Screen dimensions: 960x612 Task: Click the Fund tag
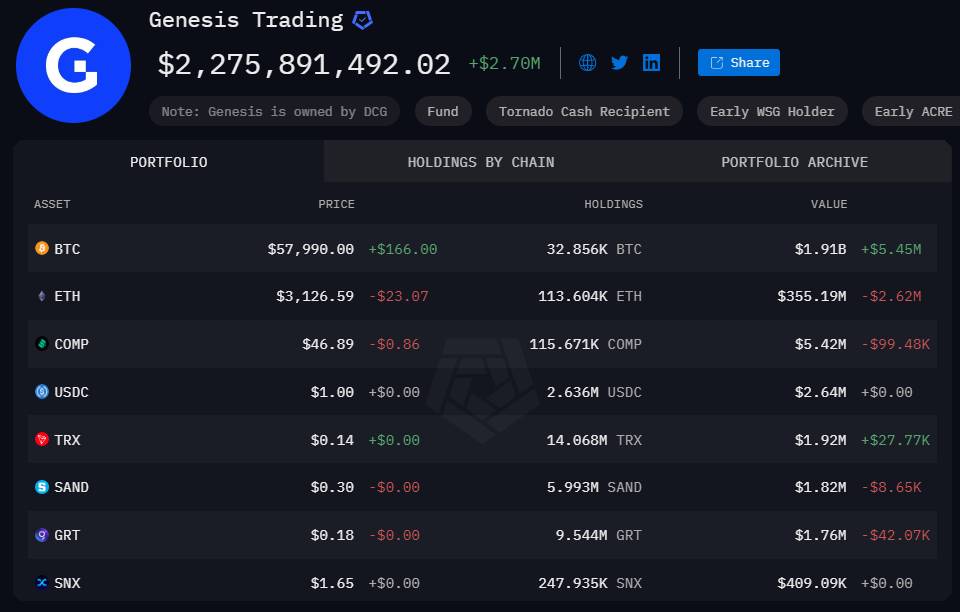[443, 111]
